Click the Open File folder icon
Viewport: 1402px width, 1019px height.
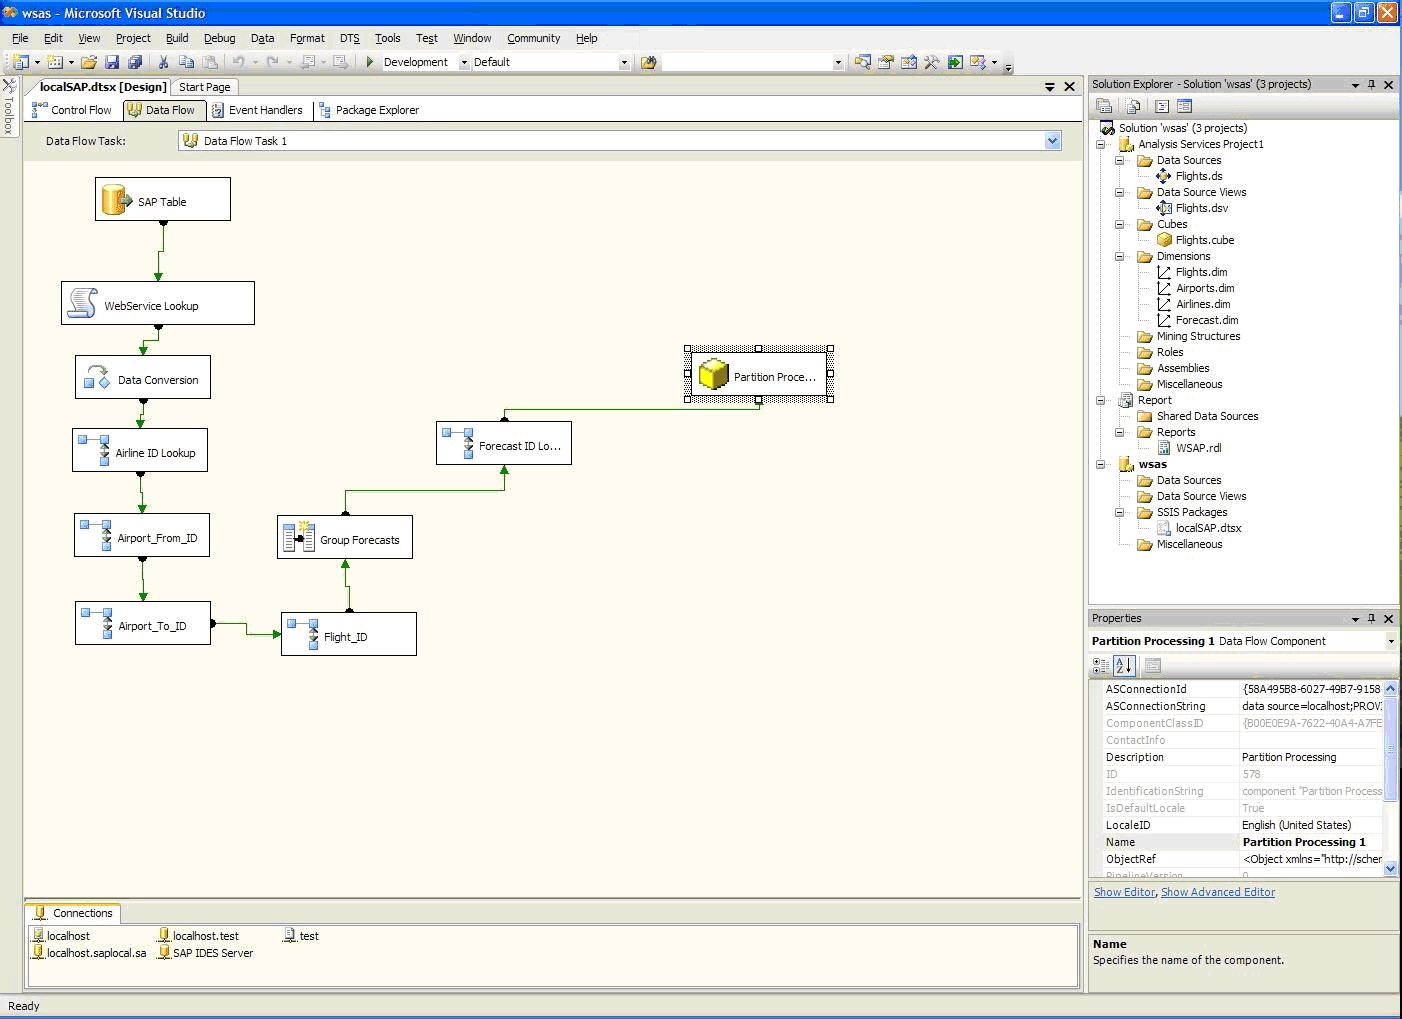pos(89,62)
